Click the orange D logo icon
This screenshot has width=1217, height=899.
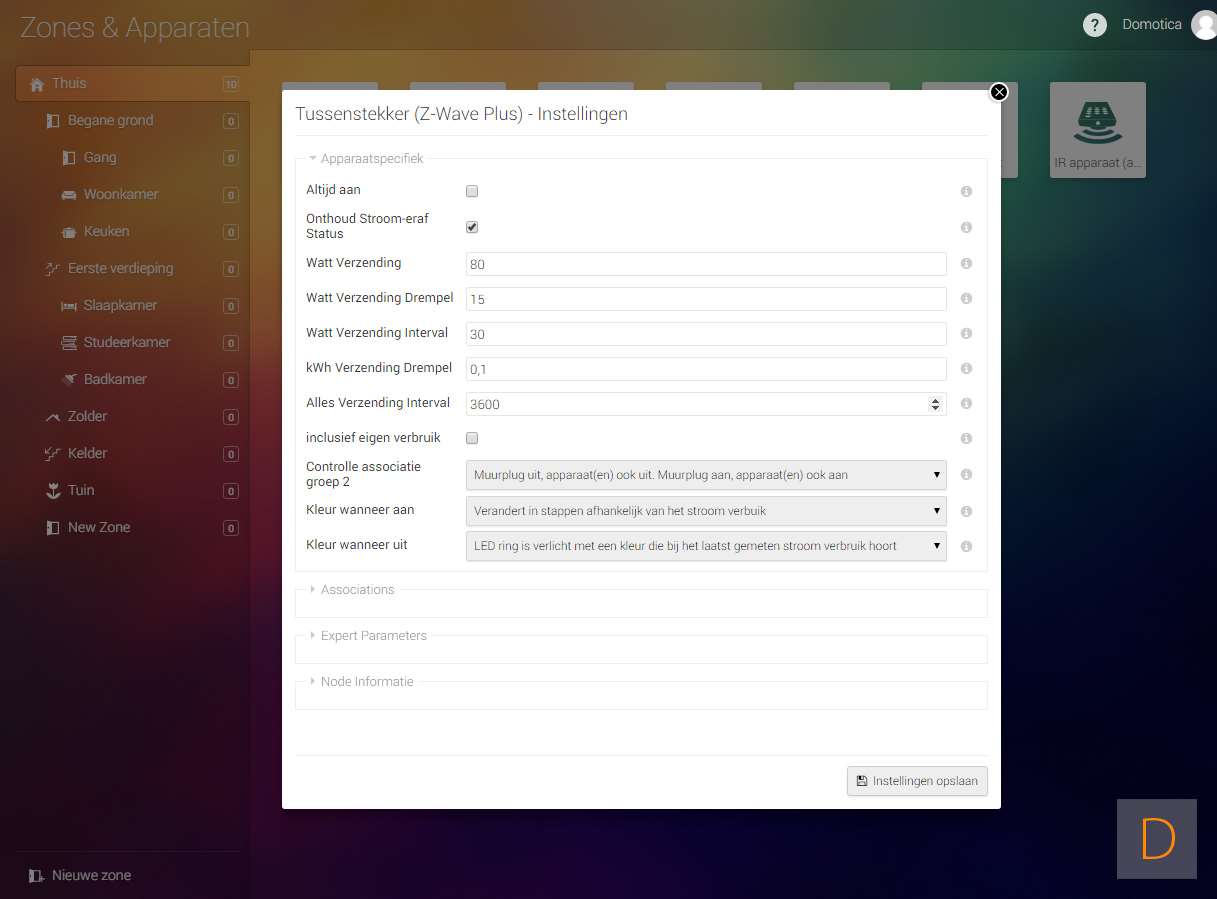pyautogui.click(x=1157, y=839)
